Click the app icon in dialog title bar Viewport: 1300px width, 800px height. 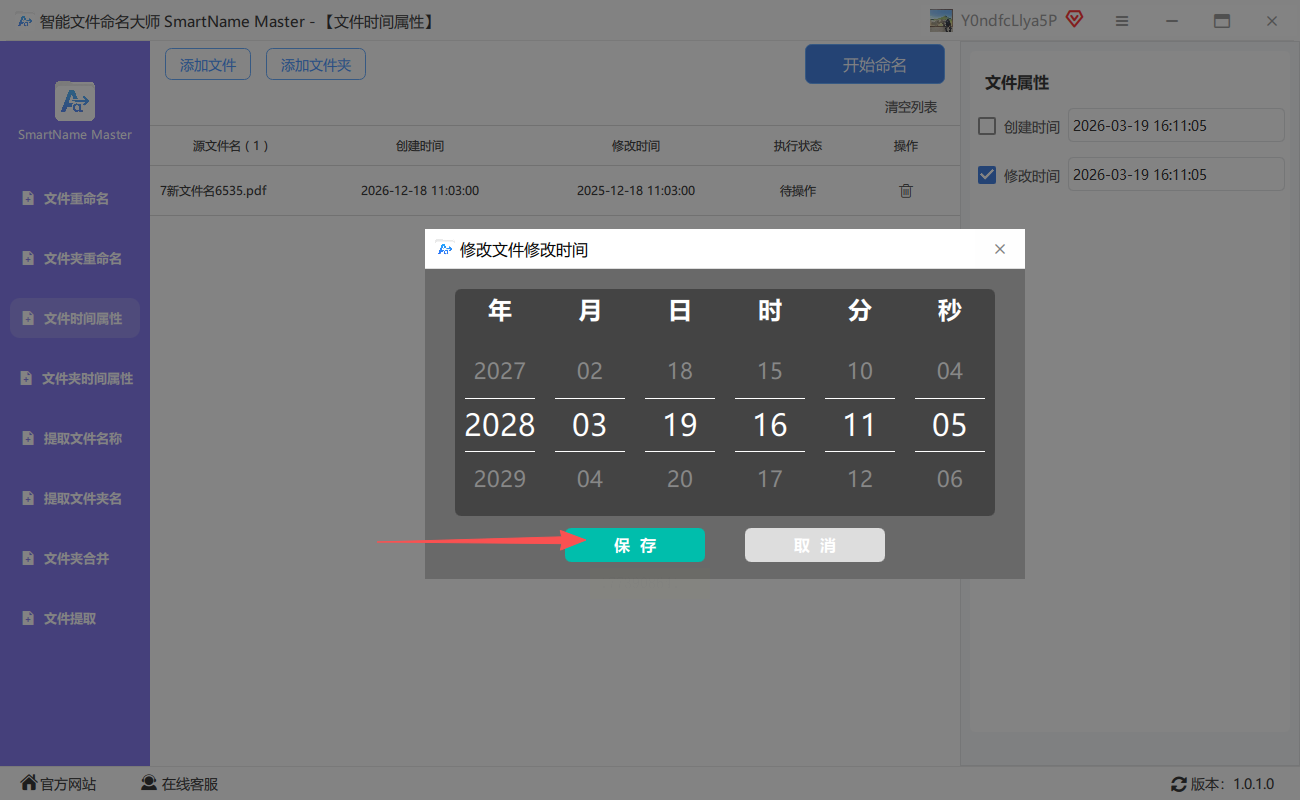pyautogui.click(x=445, y=249)
